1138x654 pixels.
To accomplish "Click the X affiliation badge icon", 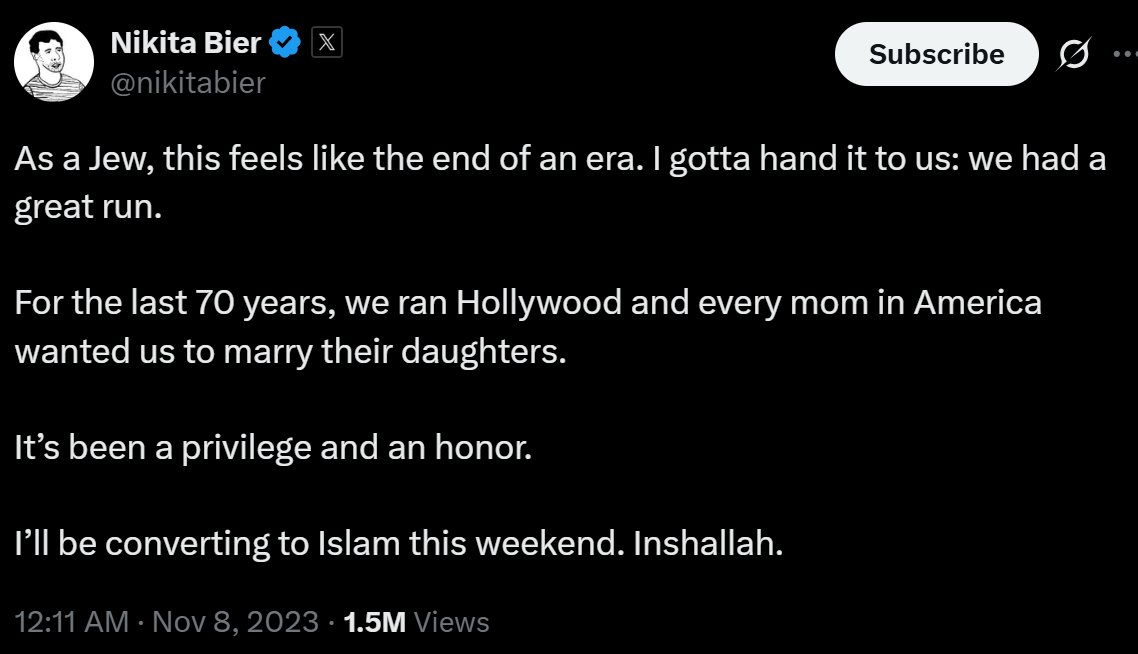I will click(x=327, y=43).
